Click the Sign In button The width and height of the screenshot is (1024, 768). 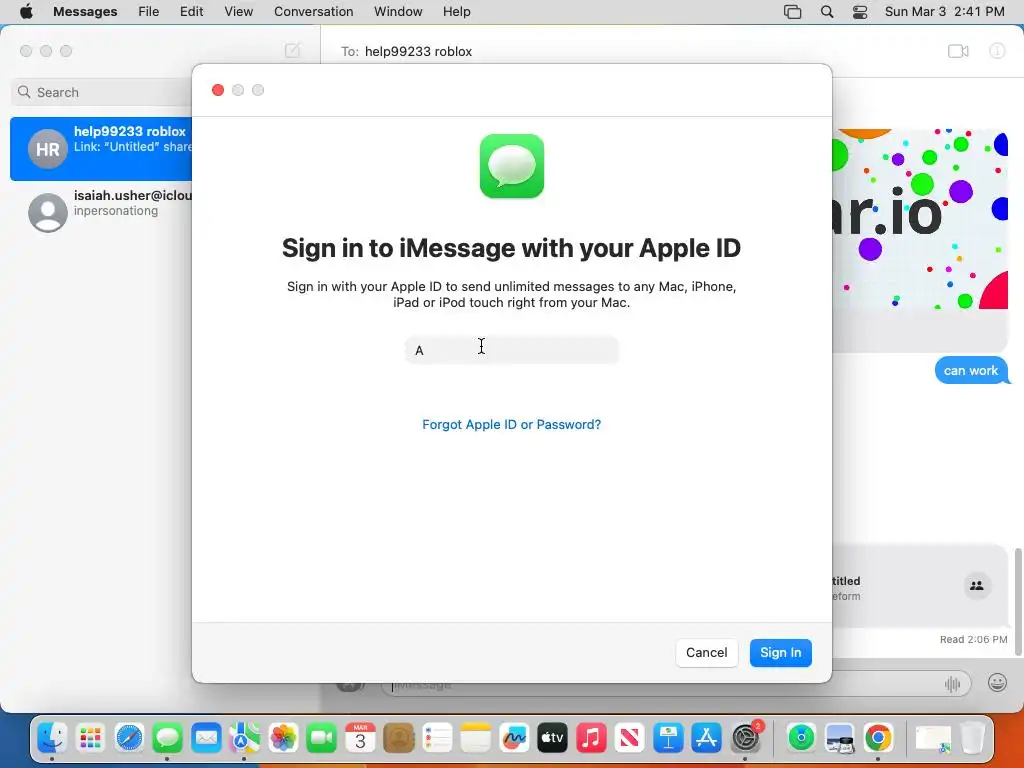[x=780, y=652]
